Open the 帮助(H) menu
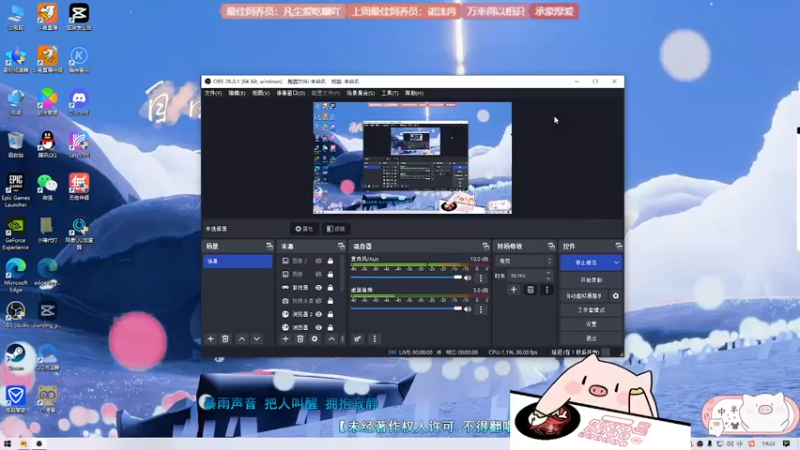 click(x=414, y=93)
